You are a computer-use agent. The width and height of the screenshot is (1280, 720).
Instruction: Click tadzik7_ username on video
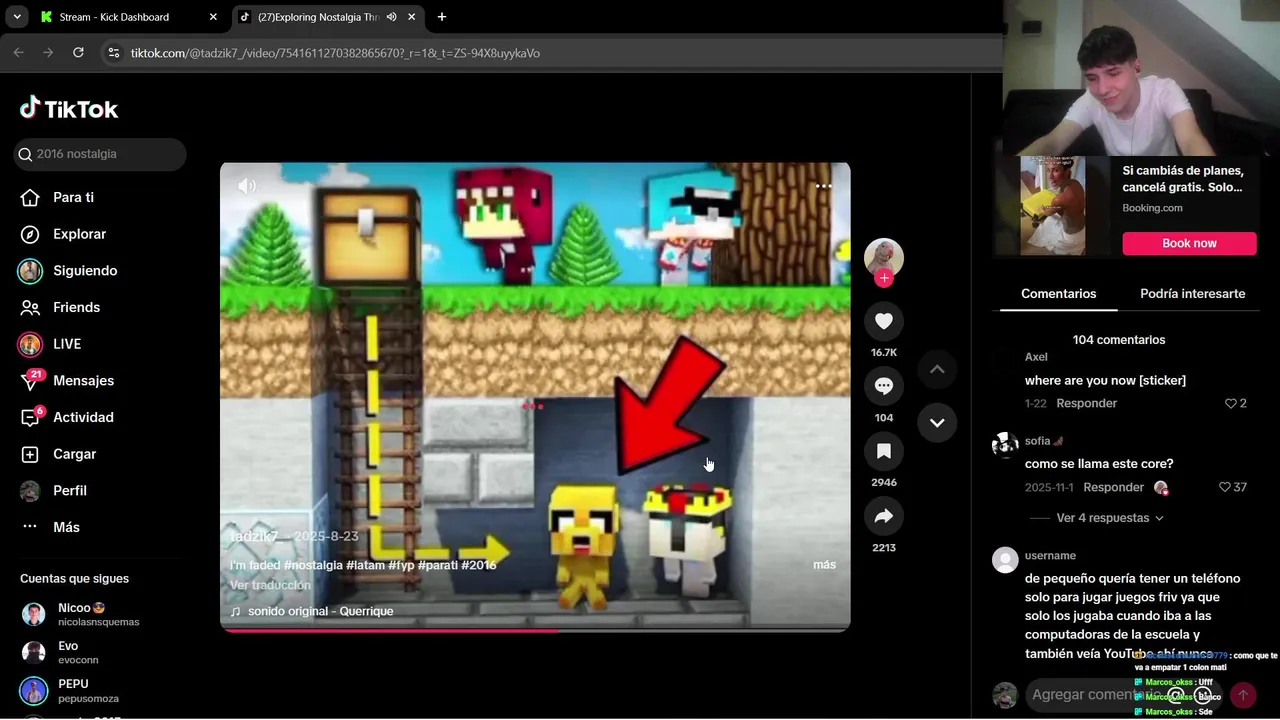(255, 537)
